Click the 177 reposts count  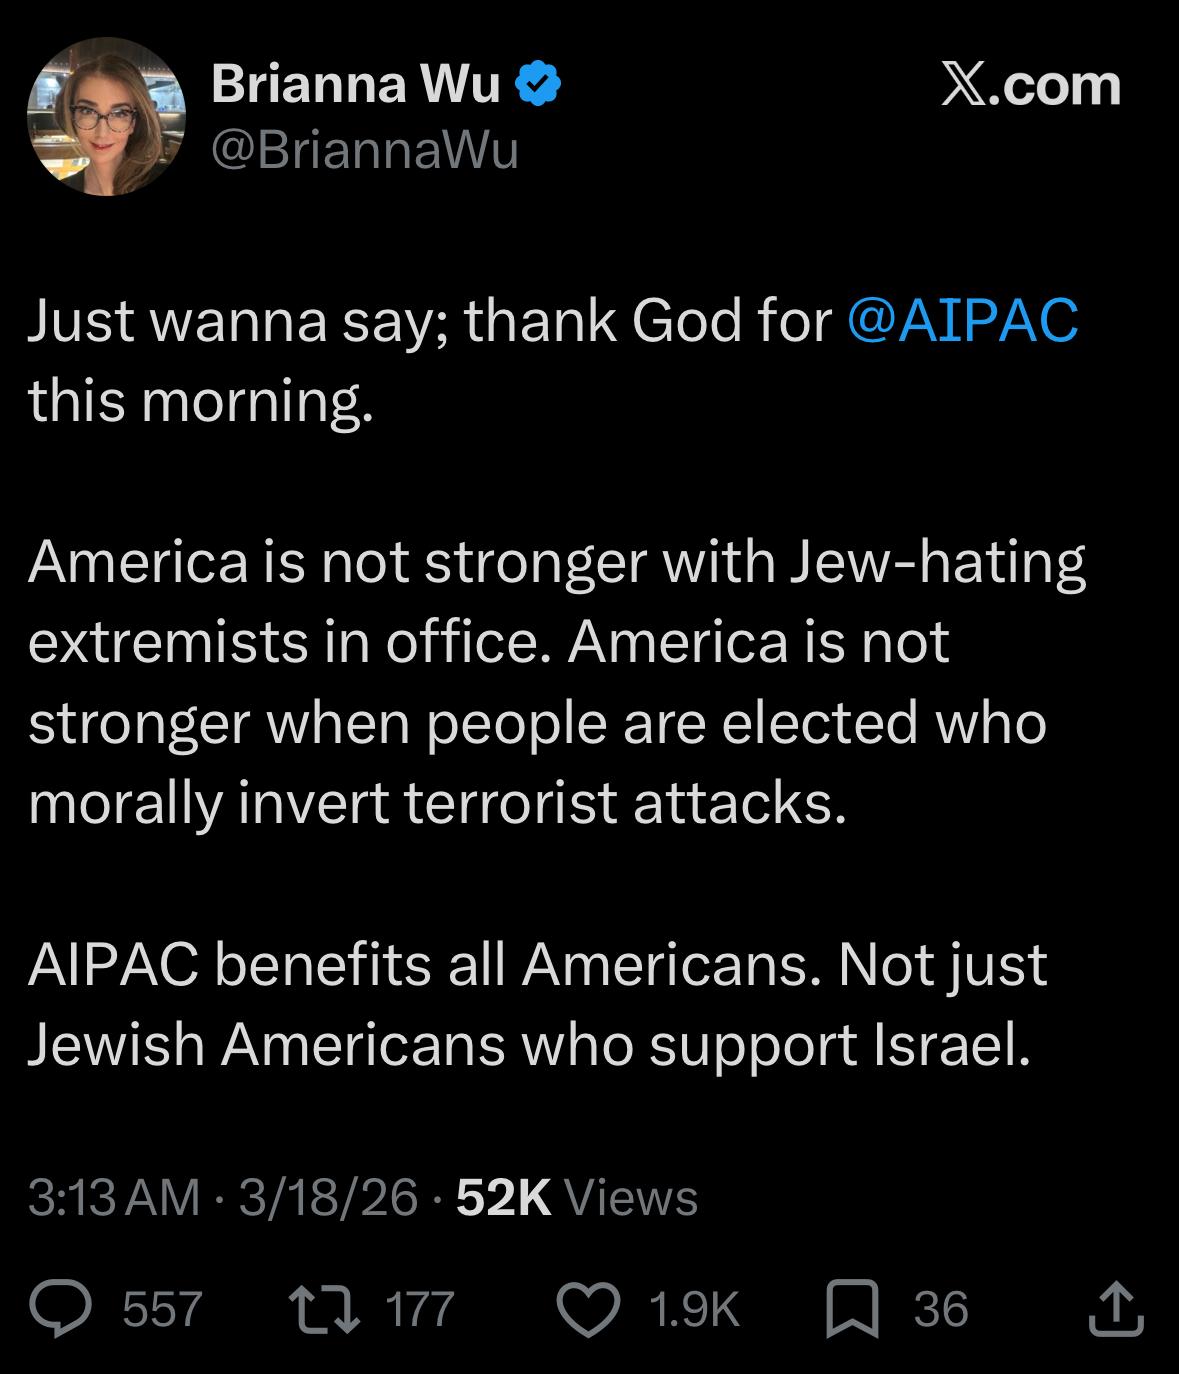pyautogui.click(x=420, y=1309)
